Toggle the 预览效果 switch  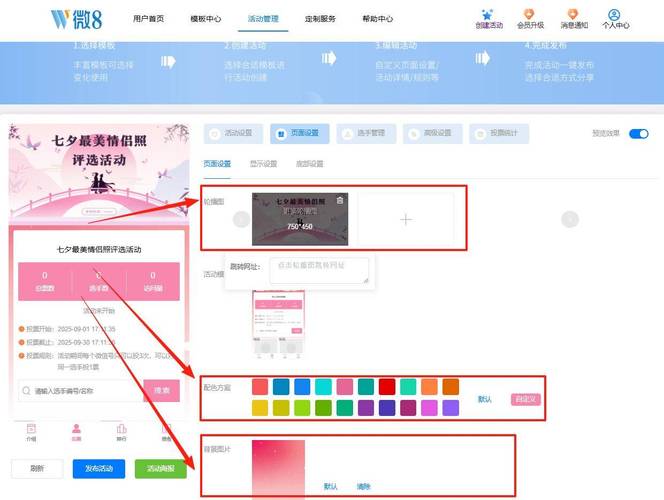[639, 134]
